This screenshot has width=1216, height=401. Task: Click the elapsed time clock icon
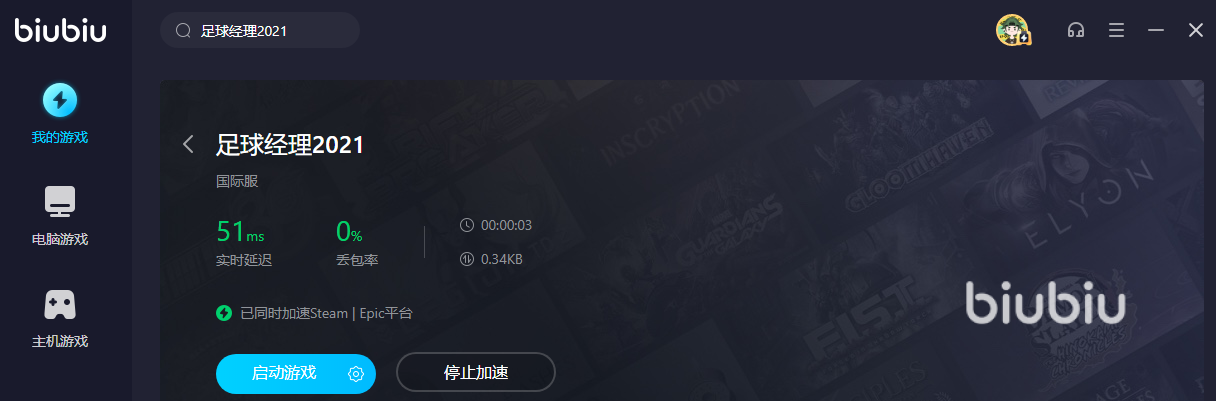click(466, 225)
